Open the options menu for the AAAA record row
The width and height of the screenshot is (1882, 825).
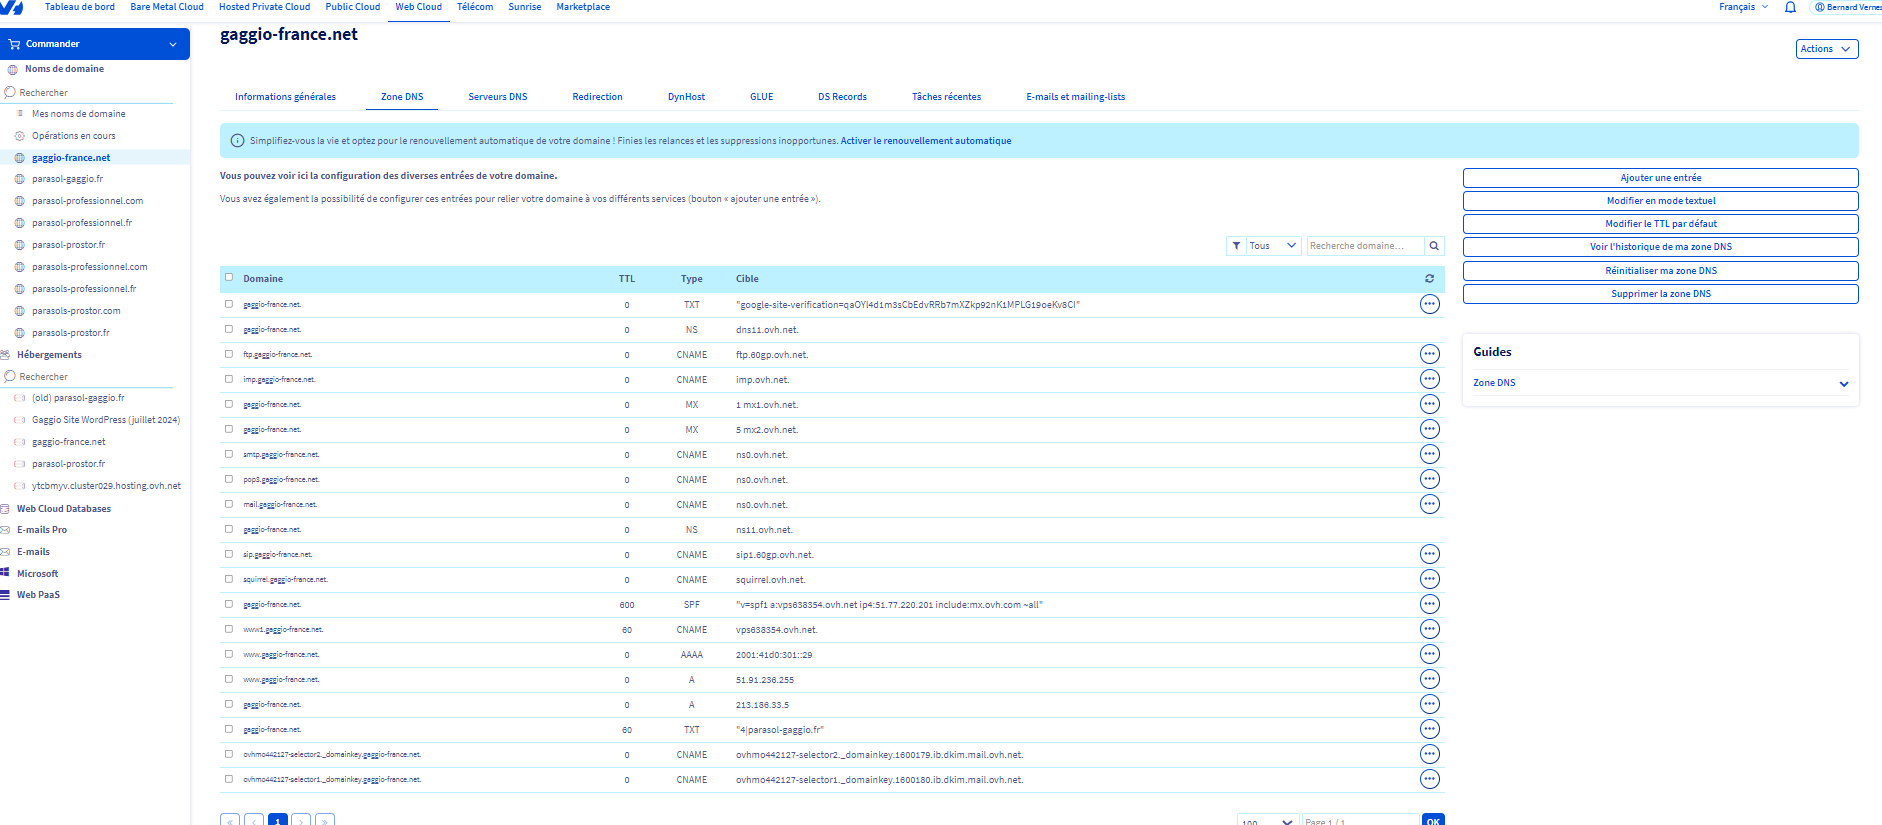coord(1429,654)
